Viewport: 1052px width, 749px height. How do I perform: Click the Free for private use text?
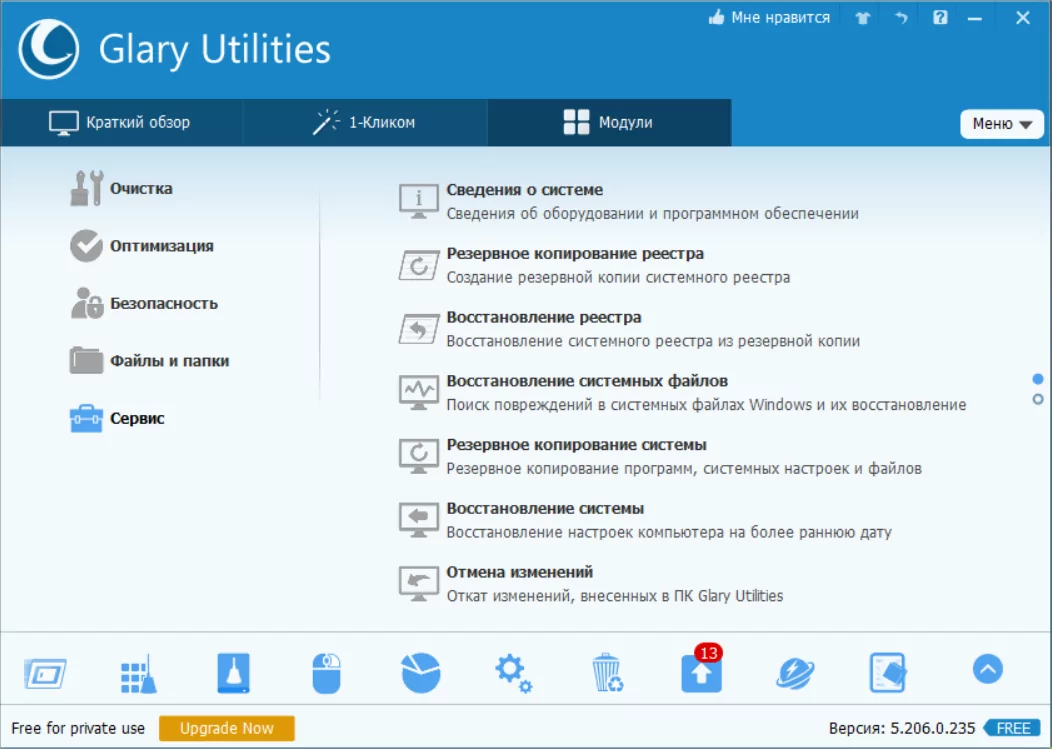78,728
